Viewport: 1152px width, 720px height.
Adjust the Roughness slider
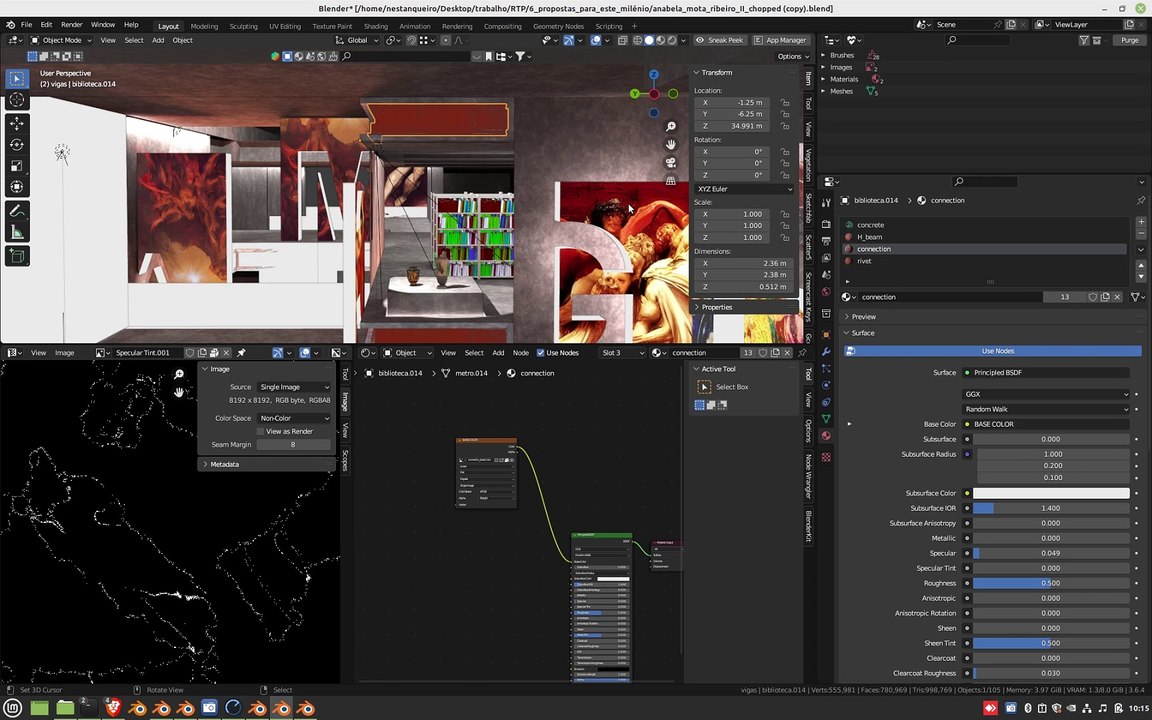tap(1051, 583)
